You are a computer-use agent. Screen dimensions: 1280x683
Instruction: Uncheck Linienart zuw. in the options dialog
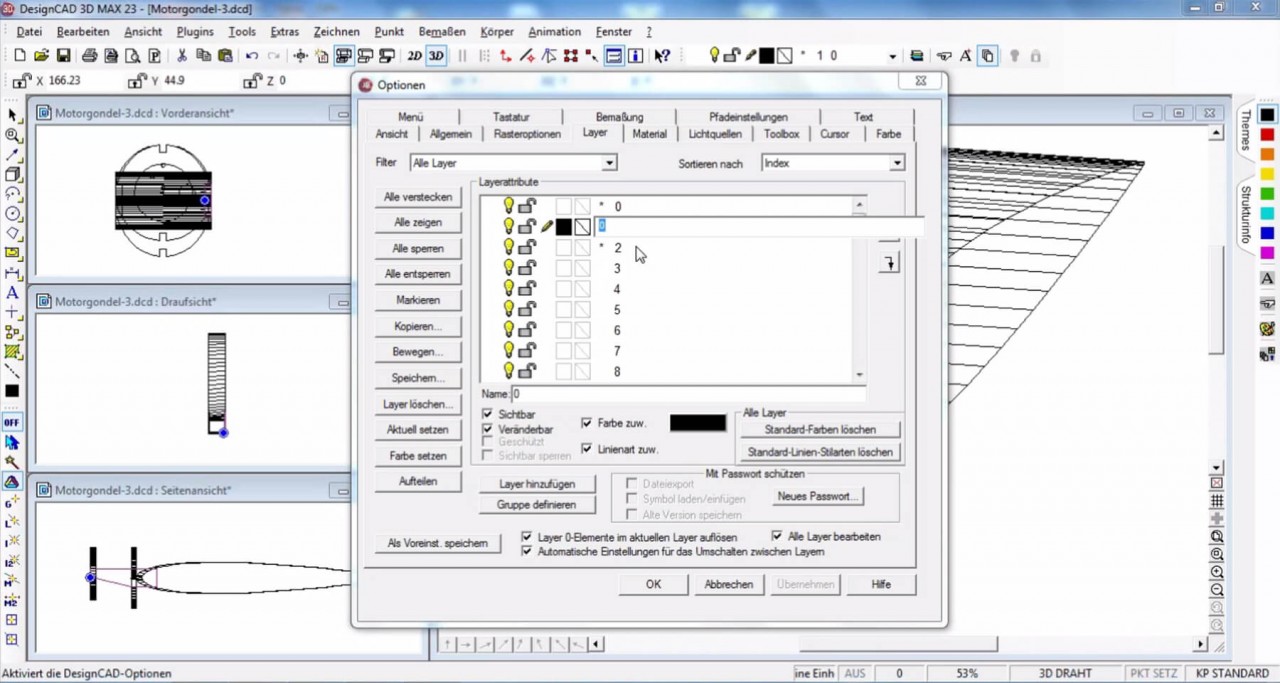[587, 448]
